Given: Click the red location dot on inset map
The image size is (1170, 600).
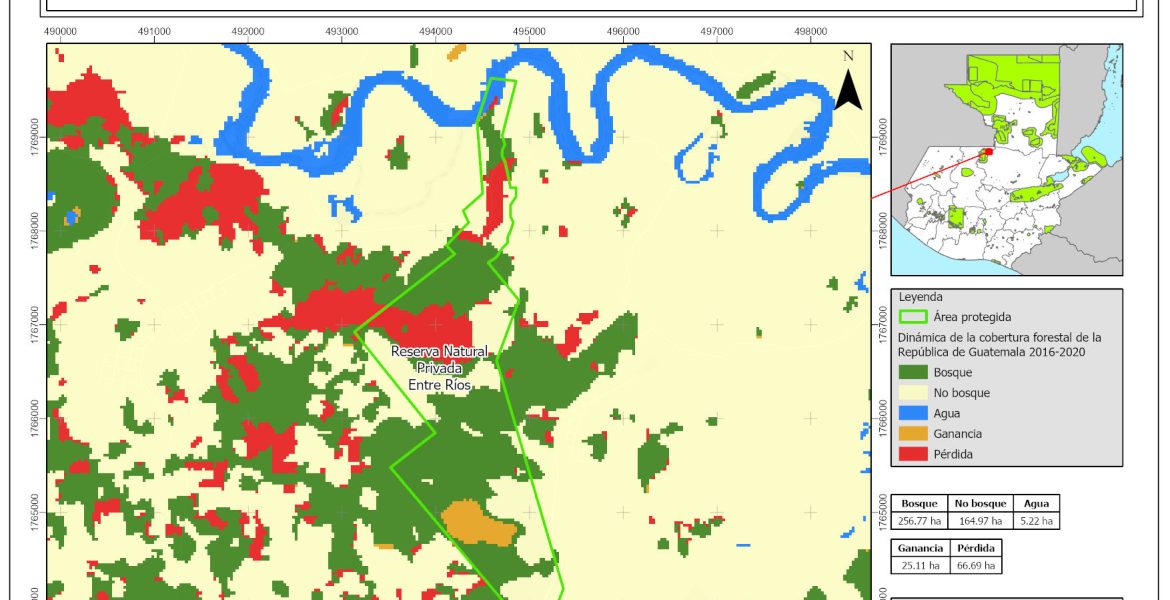Looking at the screenshot, I should 988,152.
